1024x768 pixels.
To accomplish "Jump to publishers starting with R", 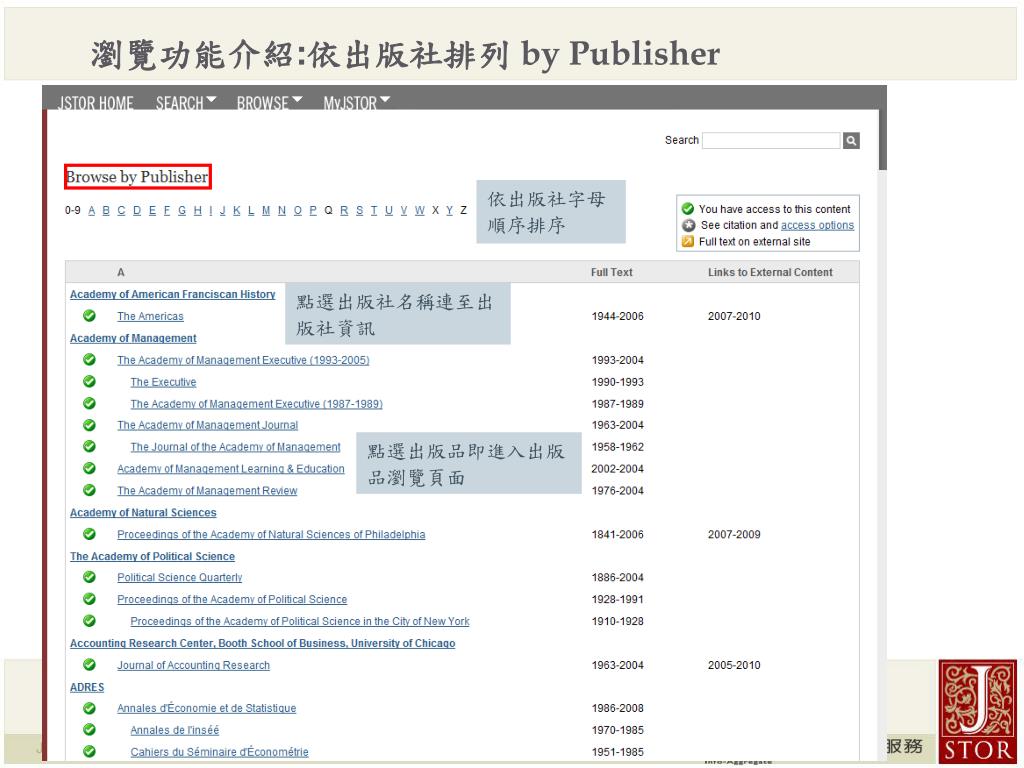I will [x=344, y=210].
